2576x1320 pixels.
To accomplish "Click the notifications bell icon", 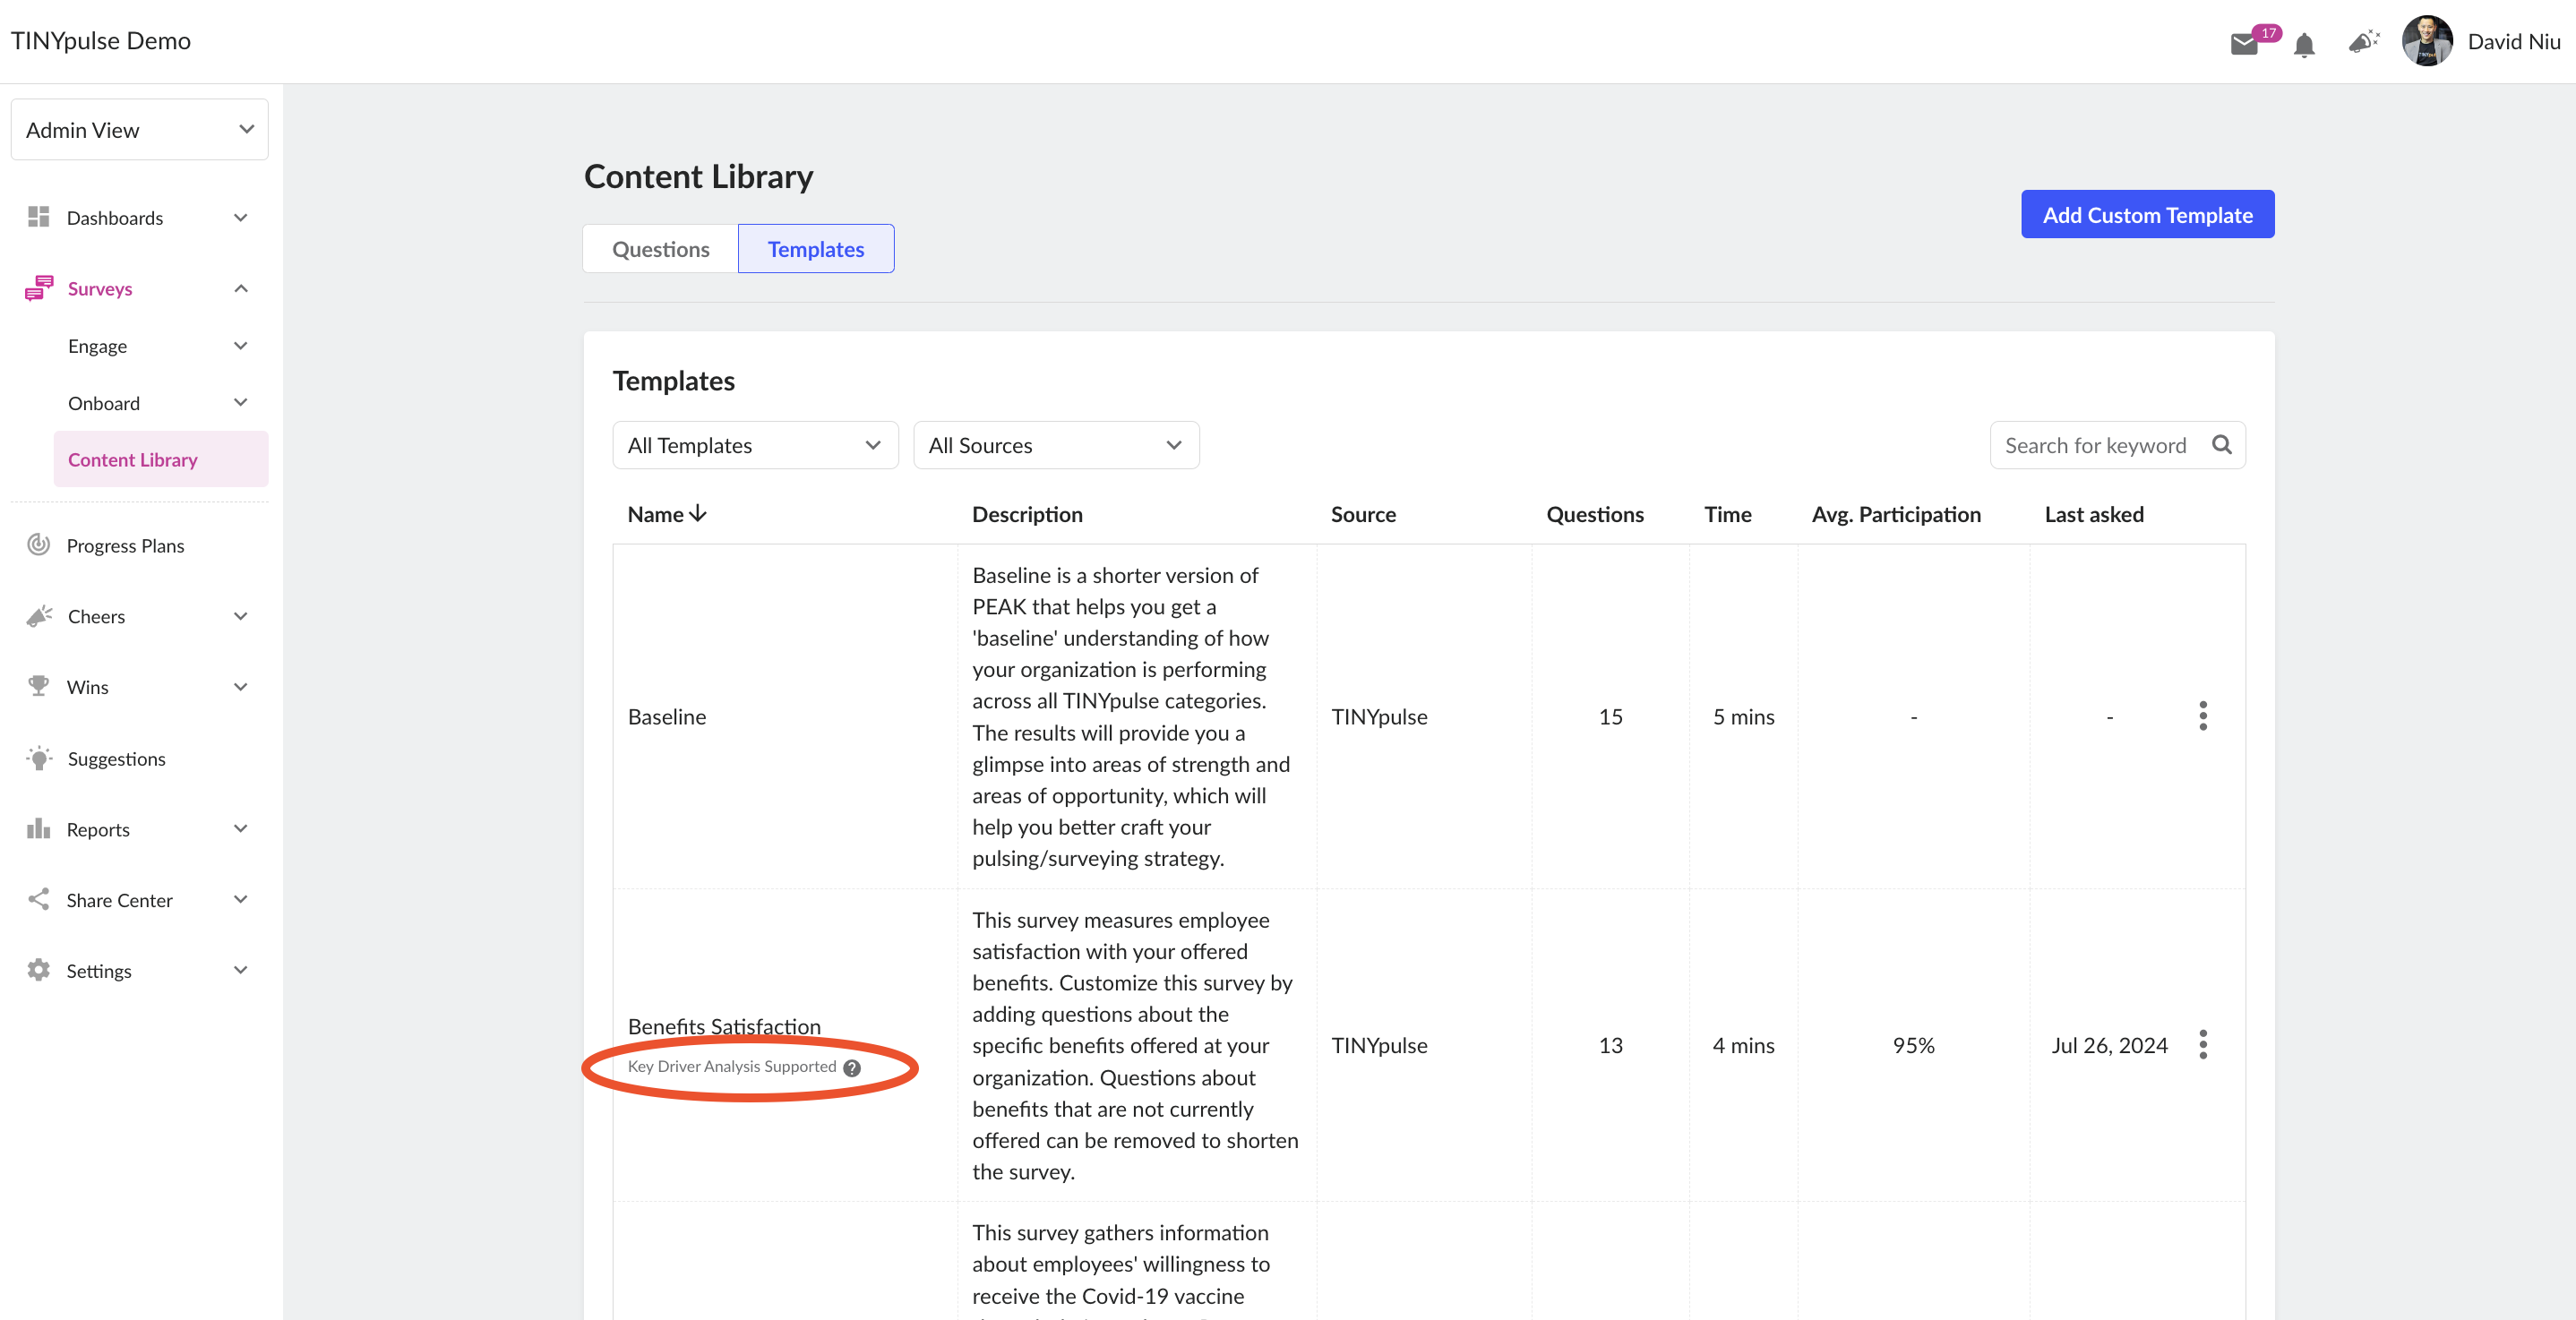I will pyautogui.click(x=2305, y=45).
